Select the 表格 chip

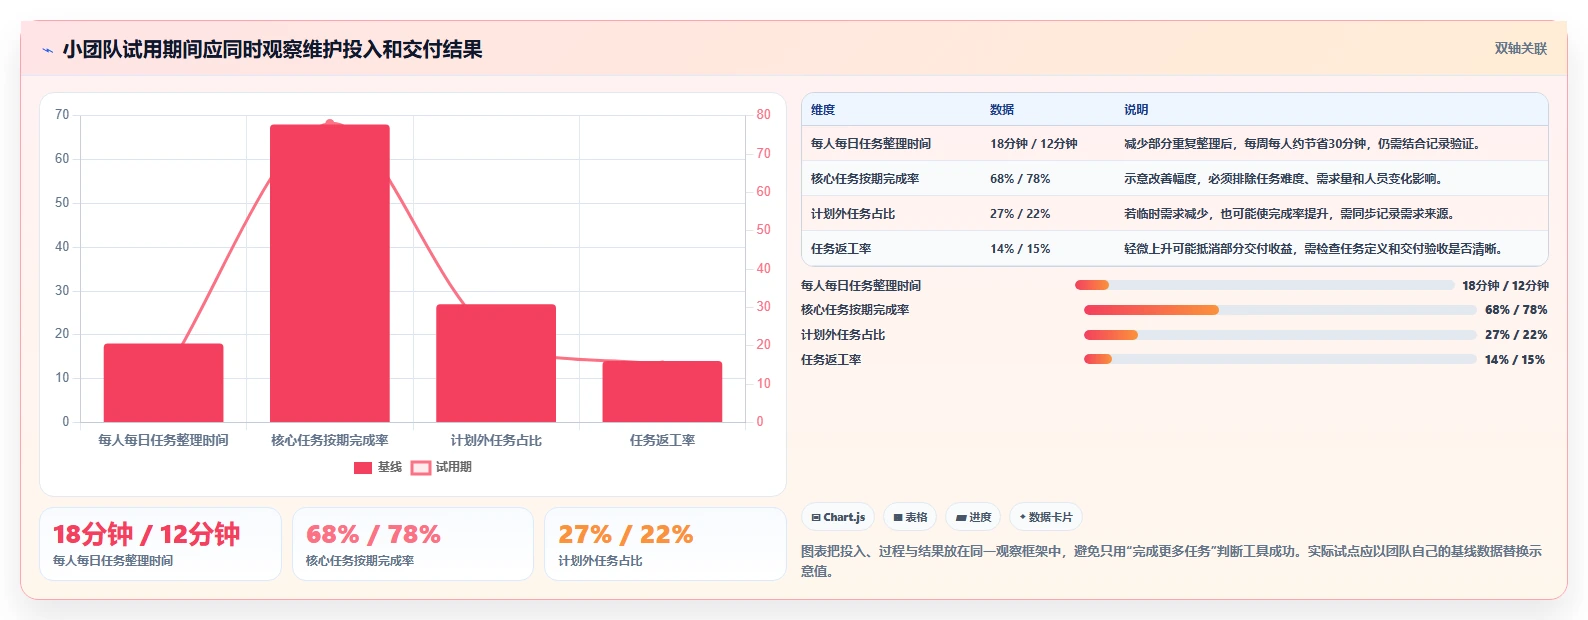point(910,517)
